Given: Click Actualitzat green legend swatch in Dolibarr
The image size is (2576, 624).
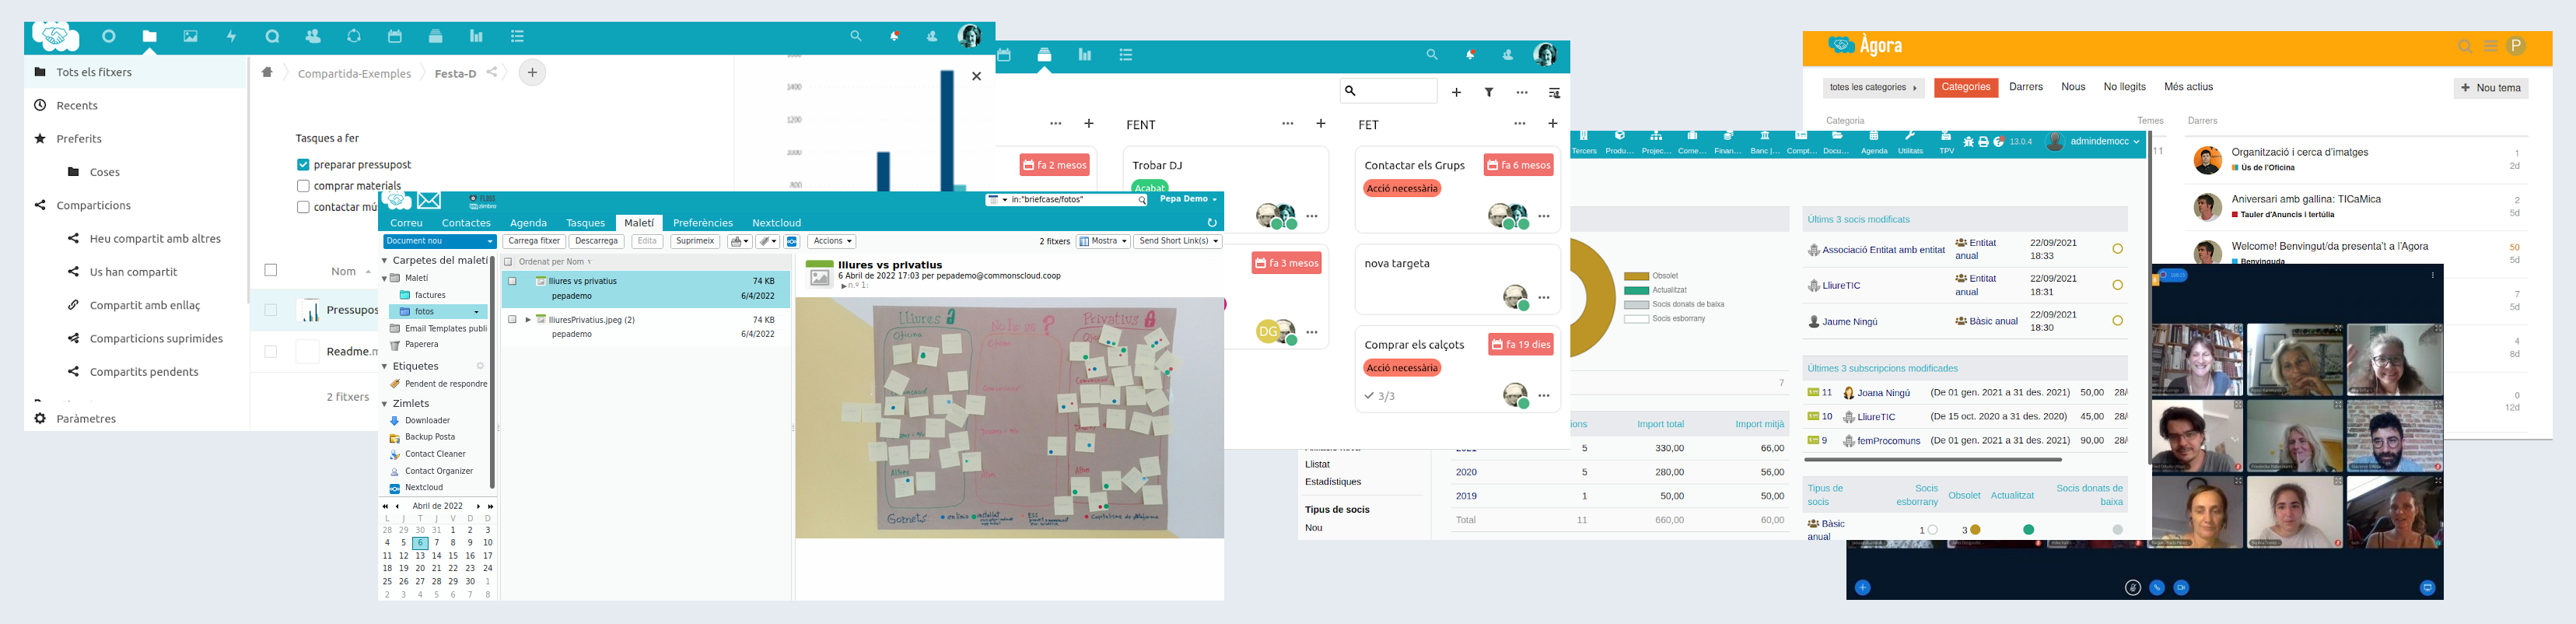Looking at the screenshot, I should click(1636, 290).
